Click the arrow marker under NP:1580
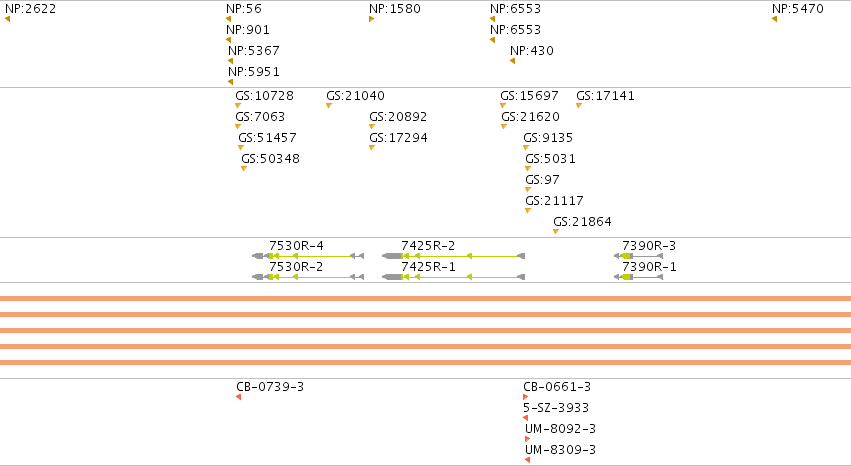Screen dimensions: 851x466 [371, 19]
